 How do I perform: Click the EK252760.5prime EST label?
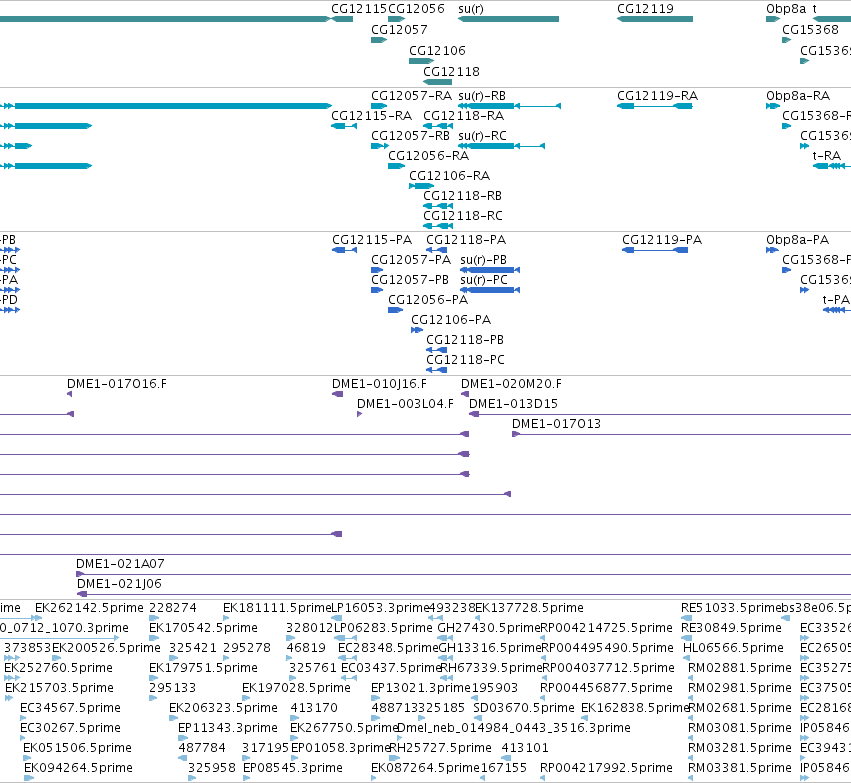point(59,669)
